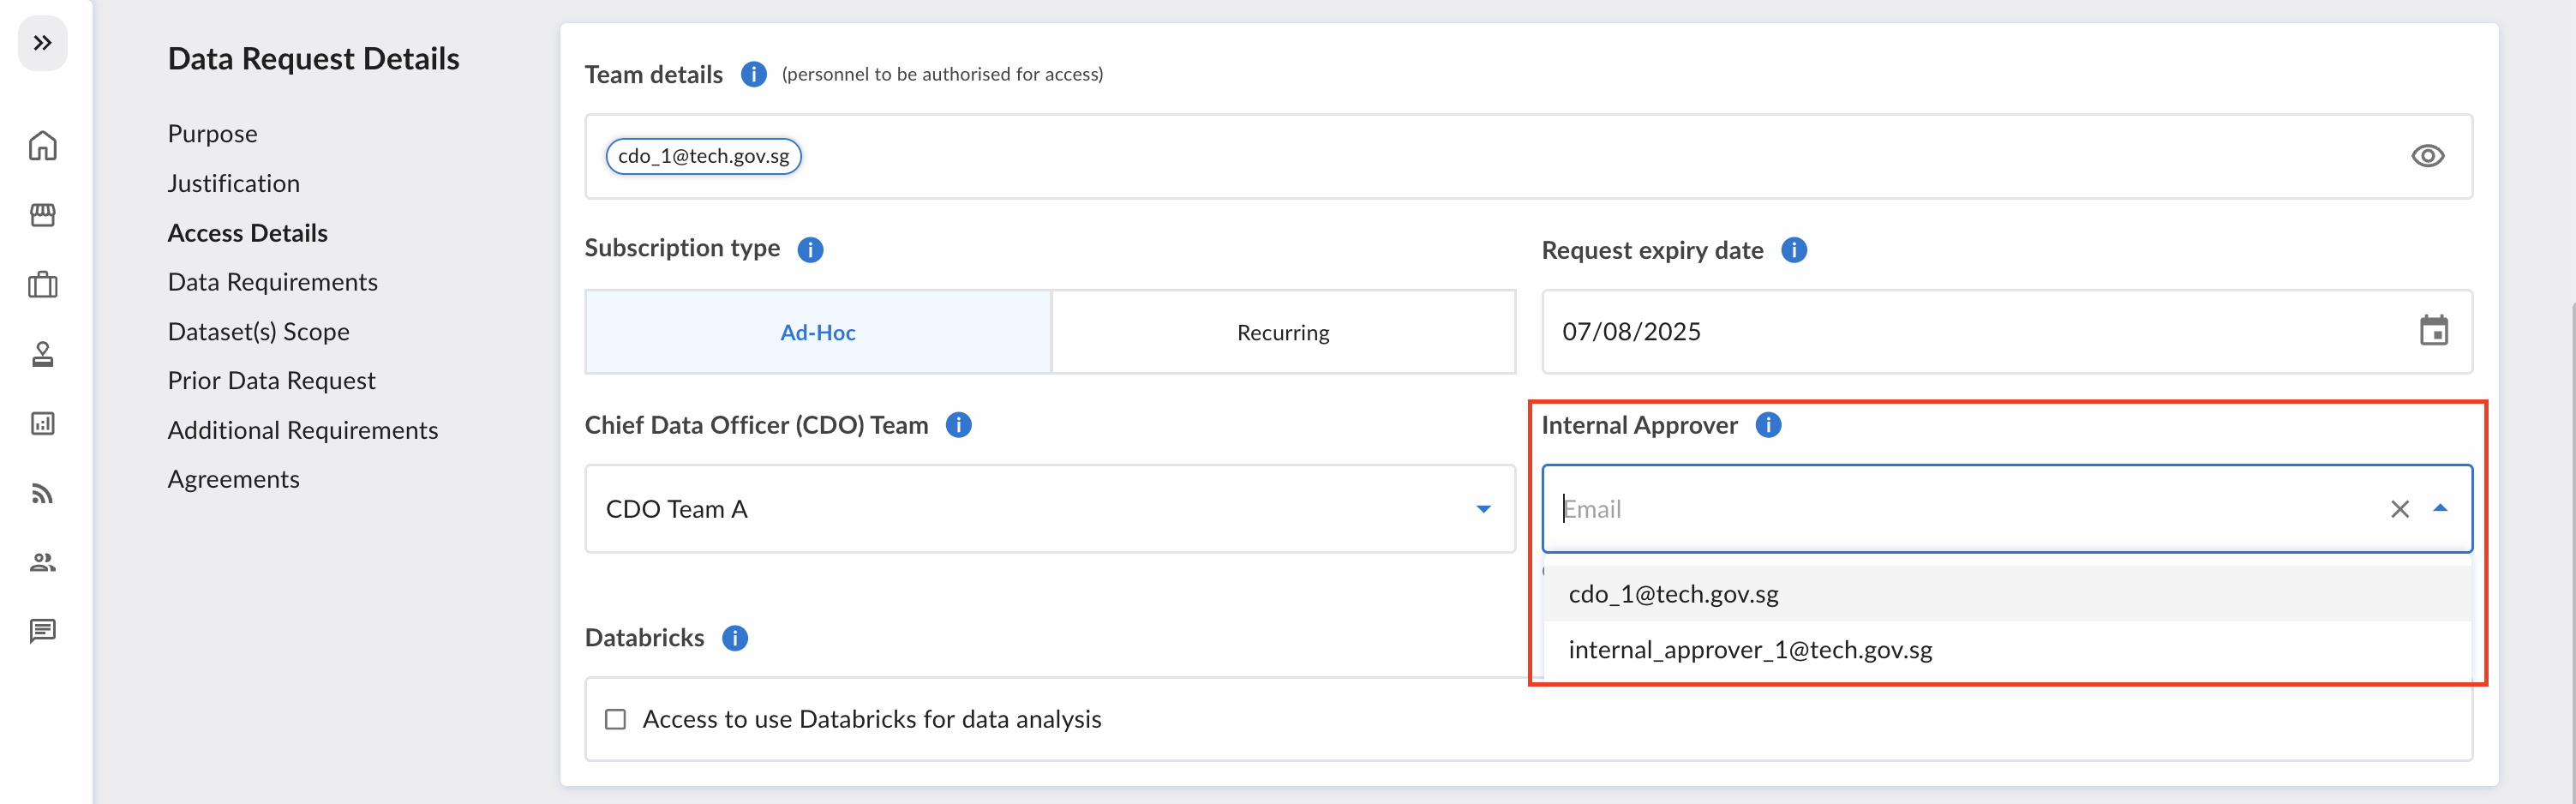Go to Access Details section

[x=247, y=233]
